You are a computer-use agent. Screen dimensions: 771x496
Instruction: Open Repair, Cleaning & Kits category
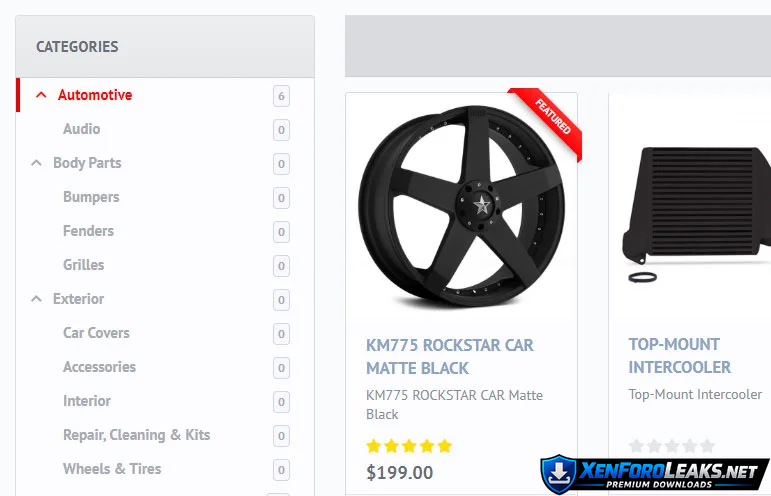pos(136,435)
